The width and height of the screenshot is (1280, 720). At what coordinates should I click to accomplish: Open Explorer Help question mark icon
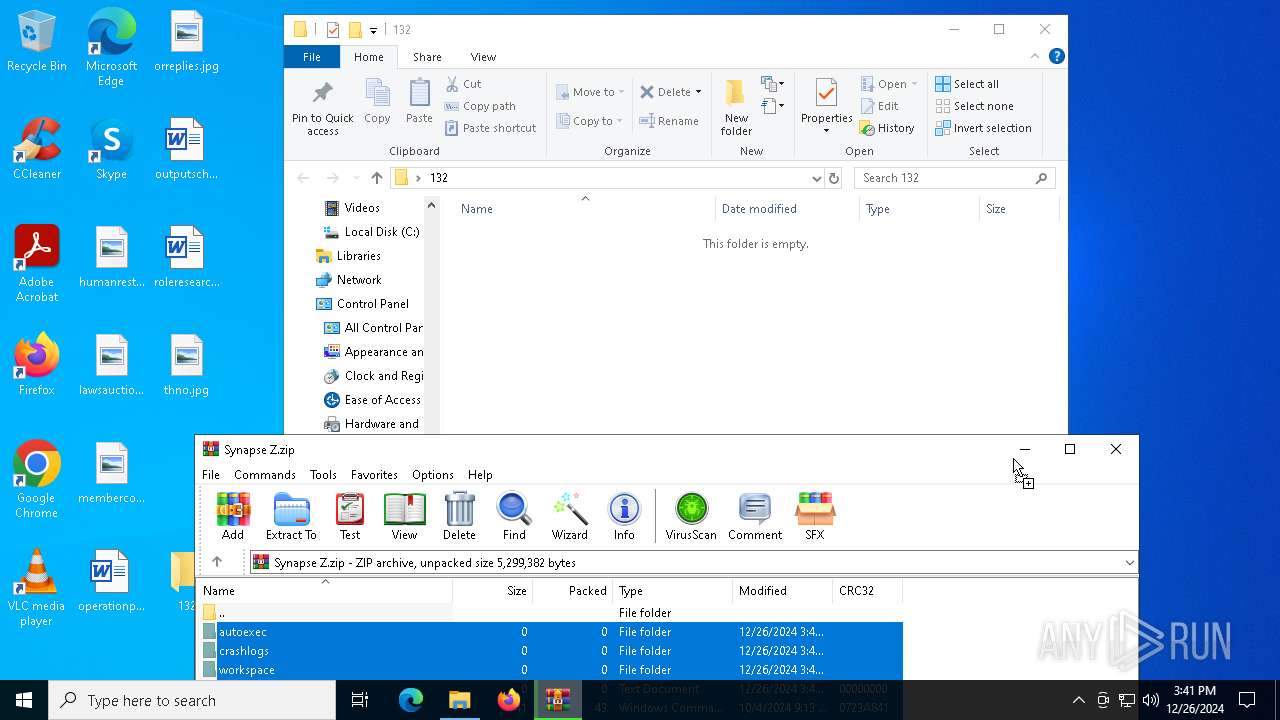[x=1056, y=57]
